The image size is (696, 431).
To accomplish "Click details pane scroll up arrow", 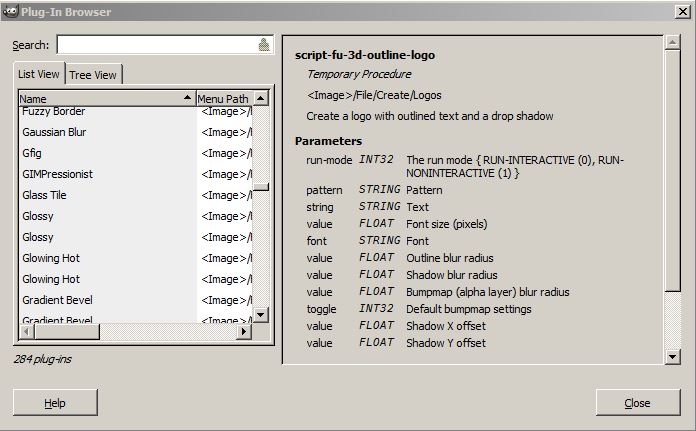I will coord(673,42).
